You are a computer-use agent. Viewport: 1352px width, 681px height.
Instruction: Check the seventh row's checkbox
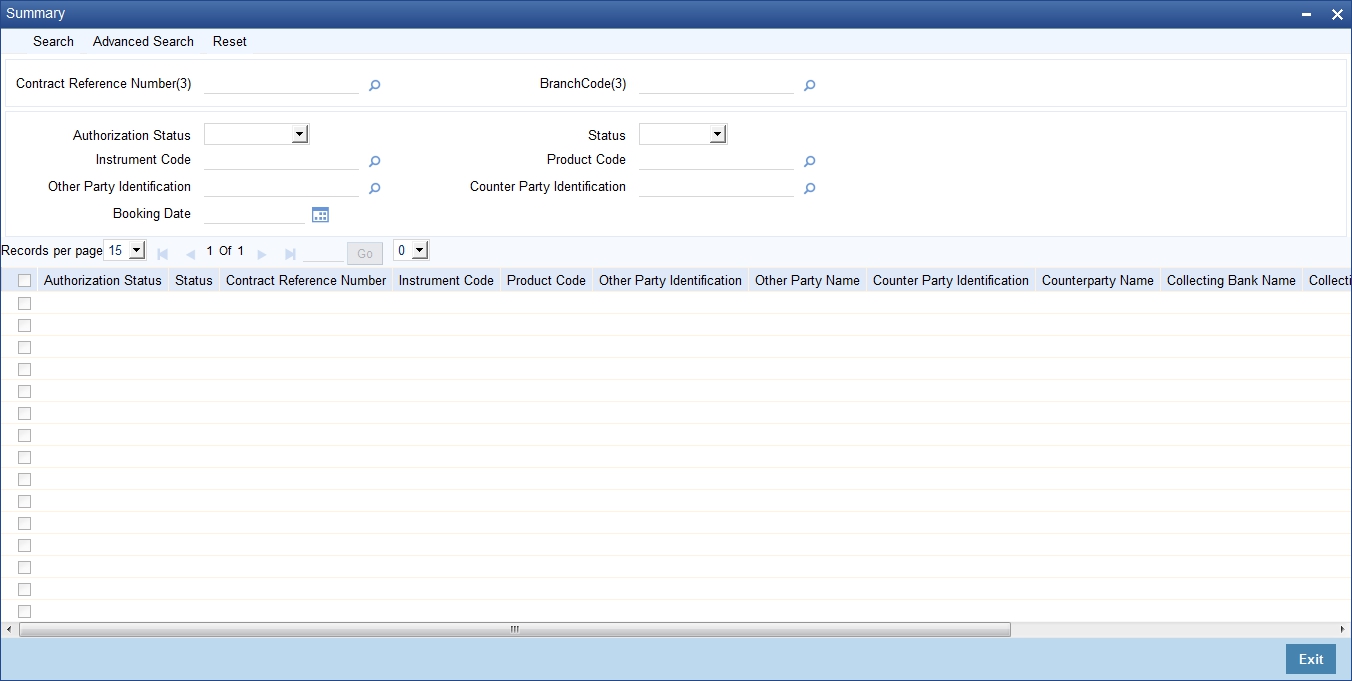[25, 435]
